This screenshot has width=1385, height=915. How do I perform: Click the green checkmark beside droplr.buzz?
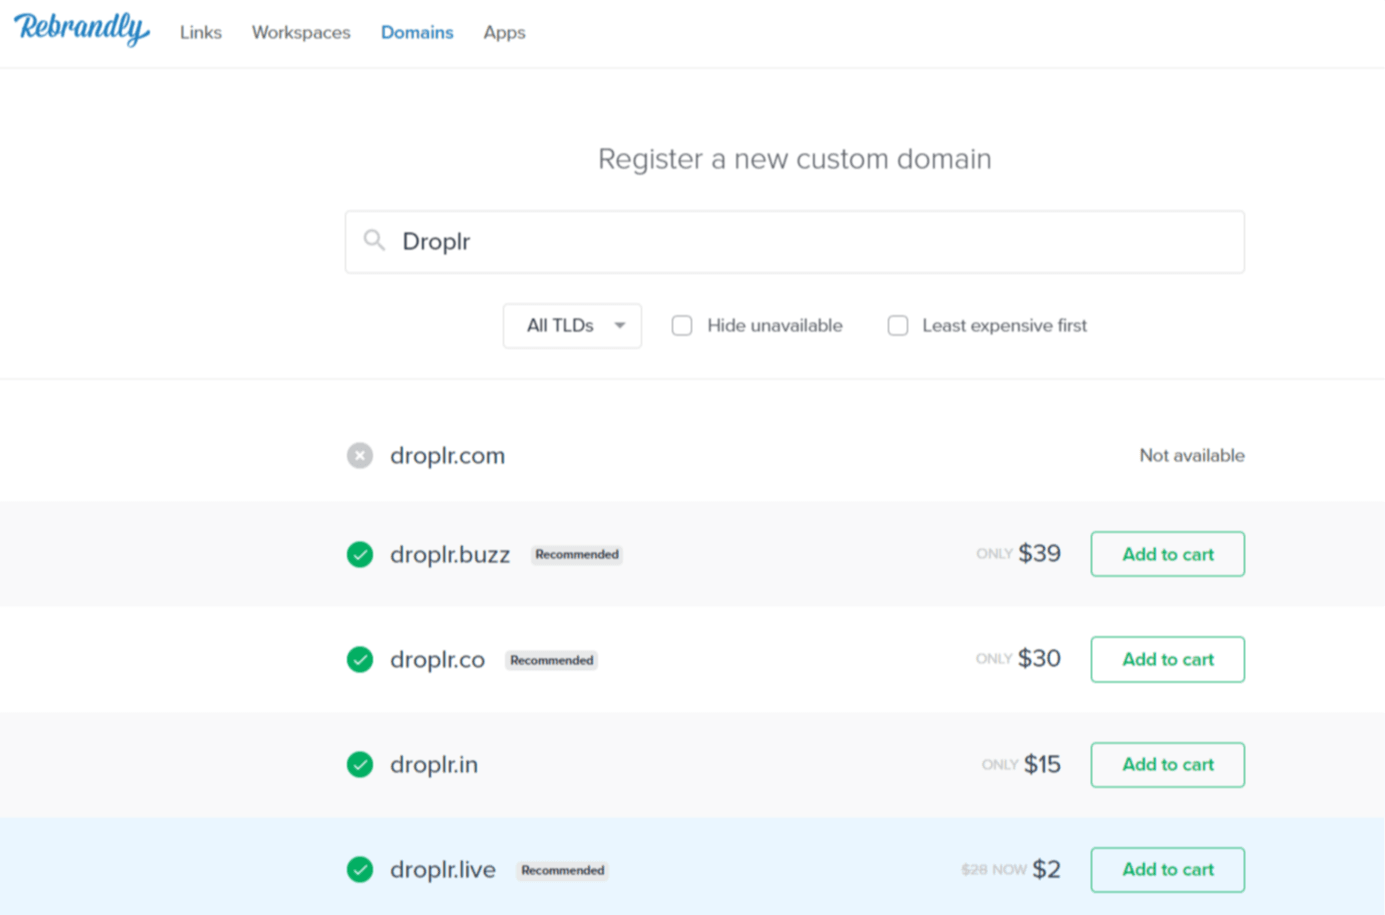pos(360,554)
